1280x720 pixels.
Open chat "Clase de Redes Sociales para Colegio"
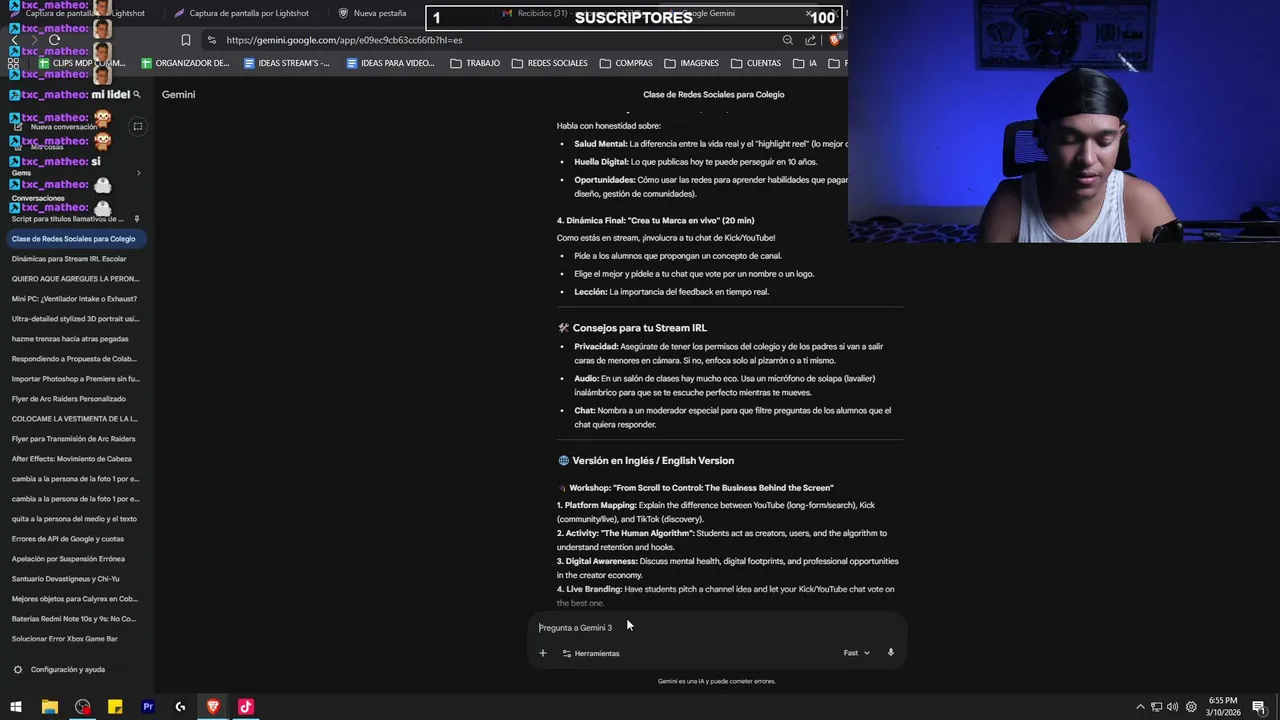tap(74, 239)
